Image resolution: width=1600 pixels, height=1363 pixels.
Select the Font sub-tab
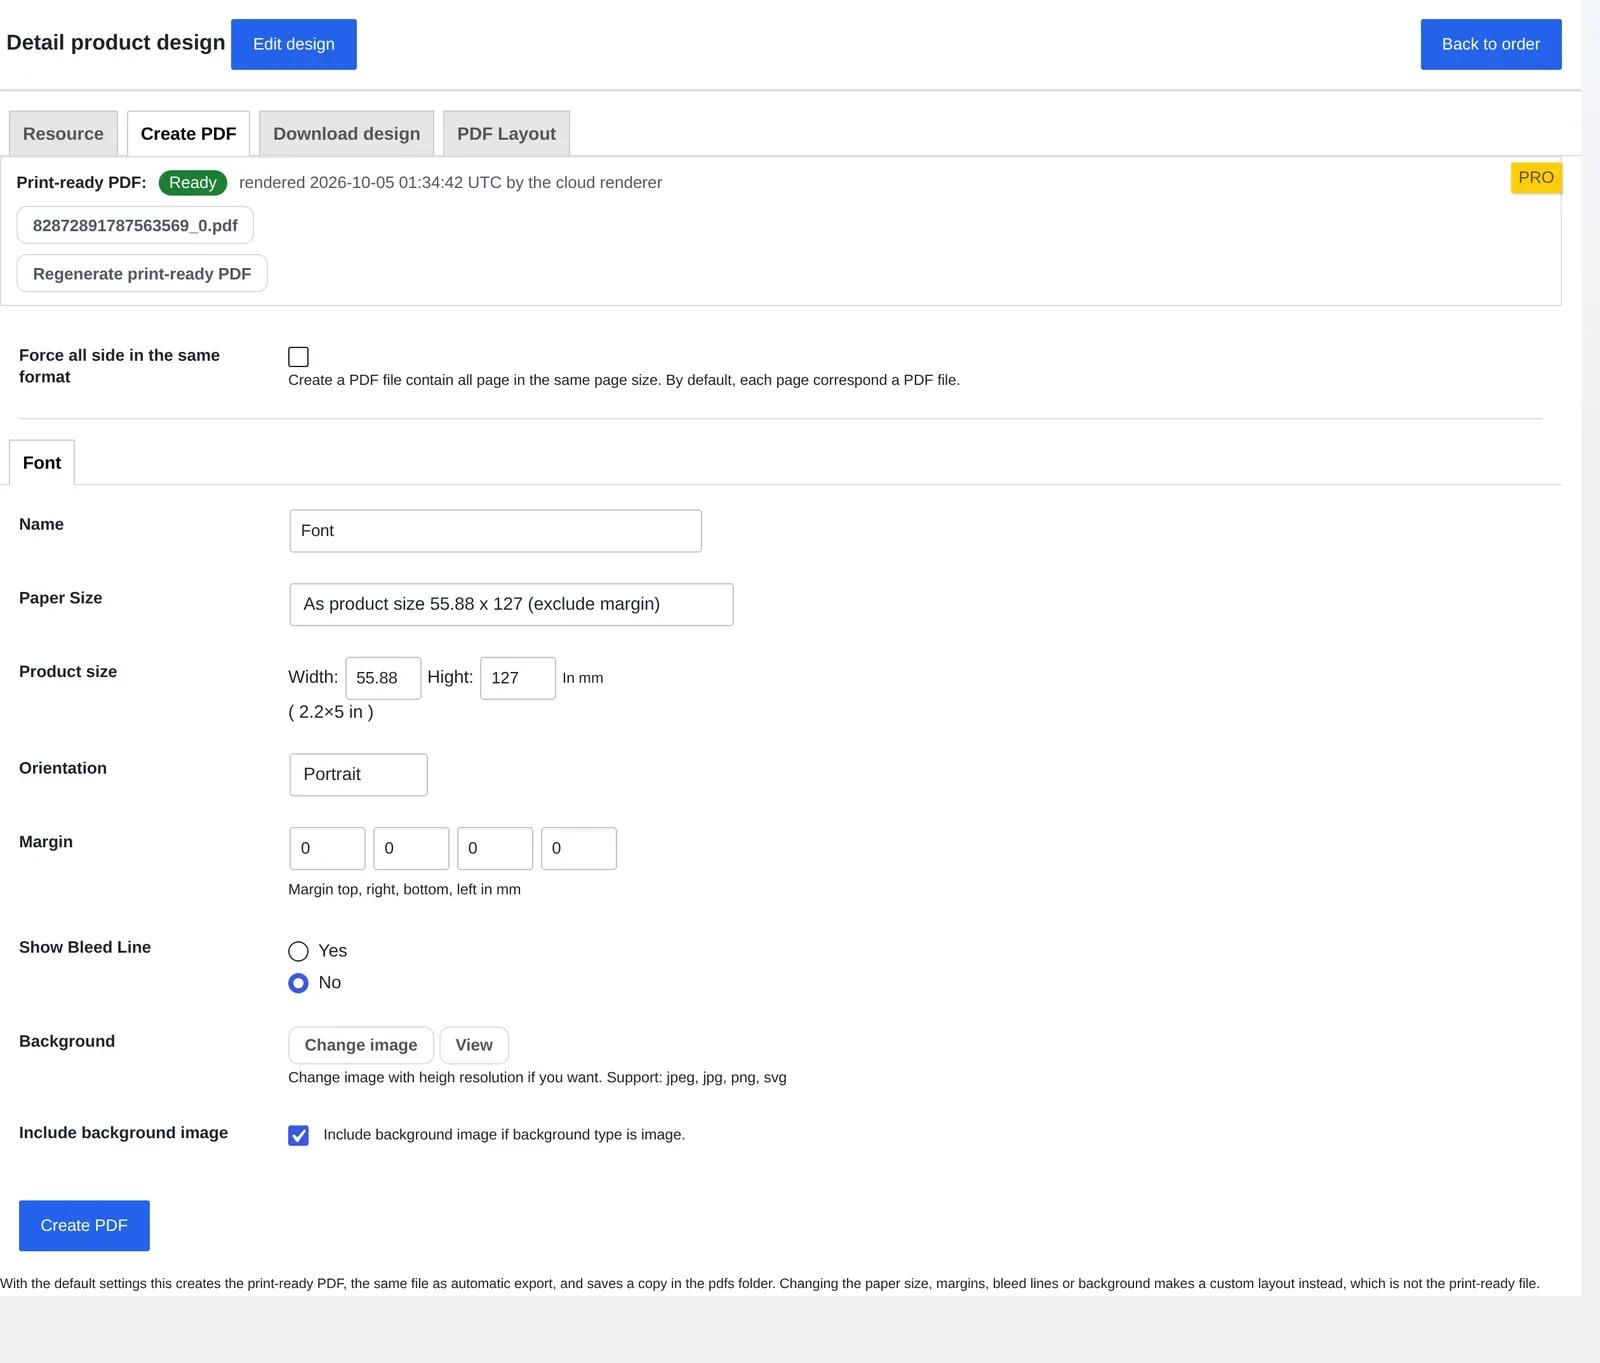pos(42,463)
